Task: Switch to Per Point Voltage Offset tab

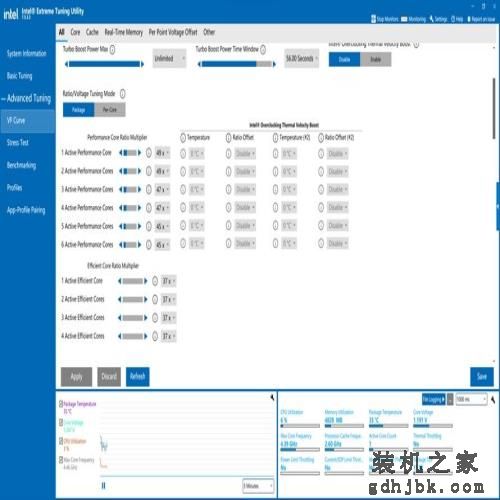Action: (x=173, y=32)
